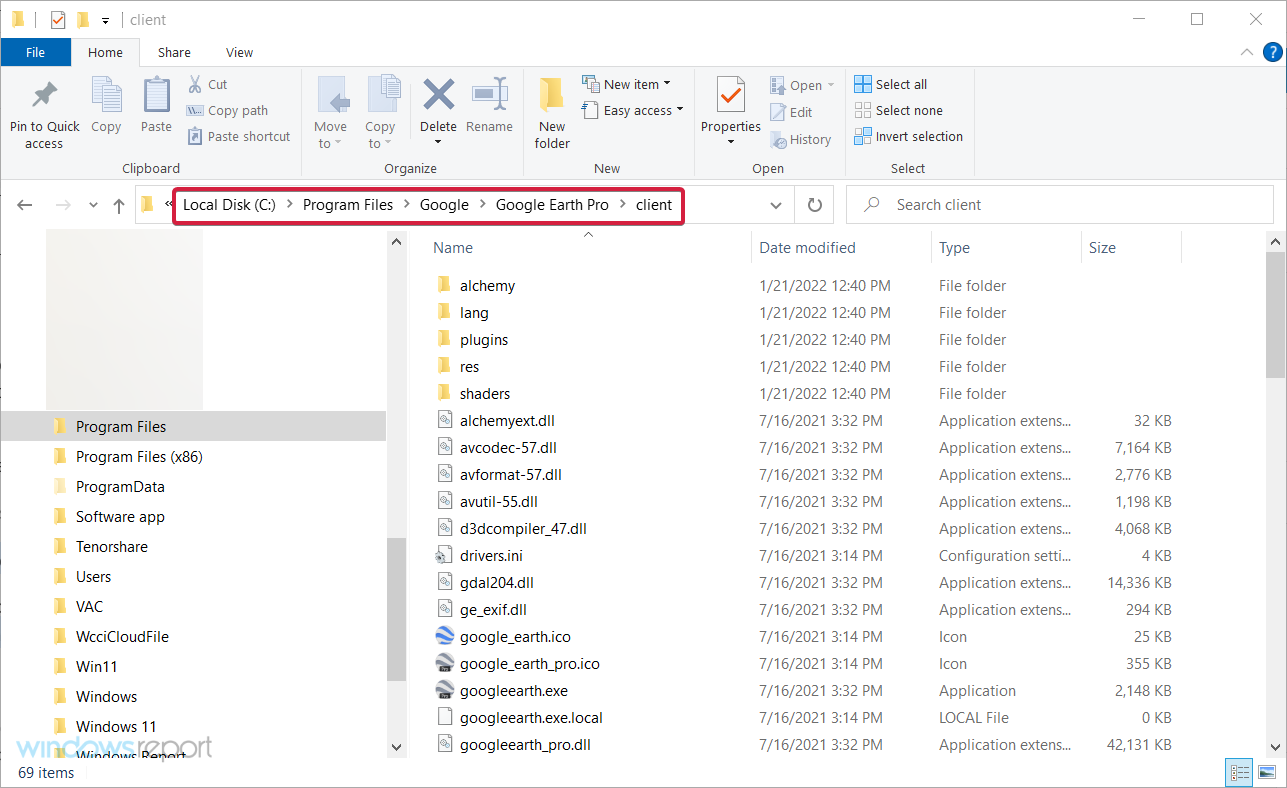The image size is (1287, 788).
Task: Click the Paste clipboard icon
Action: click(x=156, y=96)
